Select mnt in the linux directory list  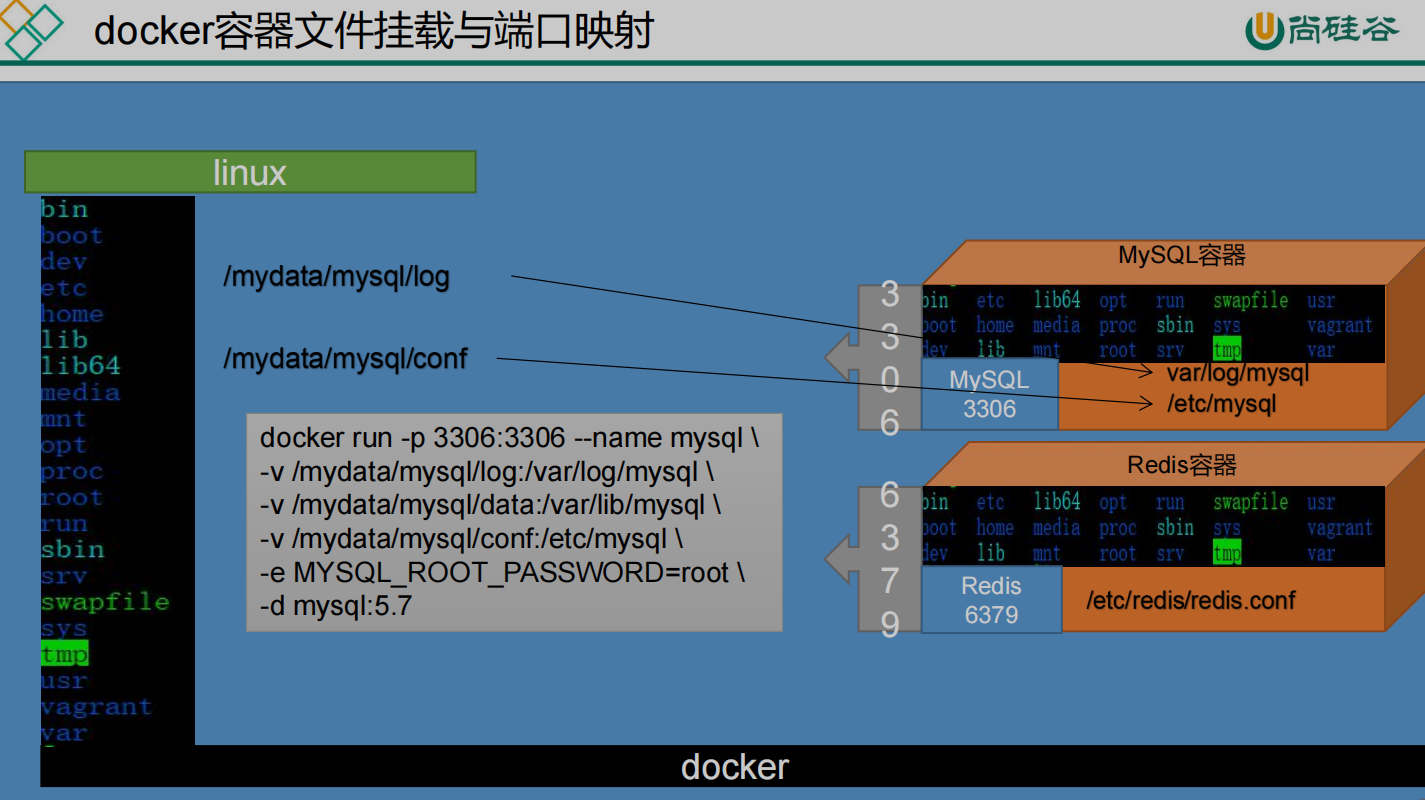(x=64, y=419)
